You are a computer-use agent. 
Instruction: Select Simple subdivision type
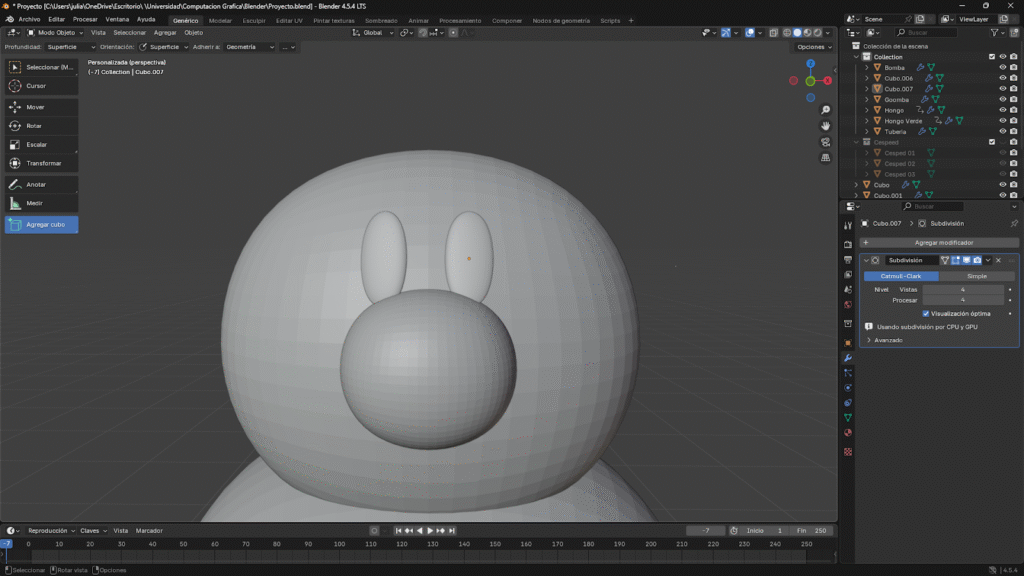pyautogui.click(x=976, y=276)
